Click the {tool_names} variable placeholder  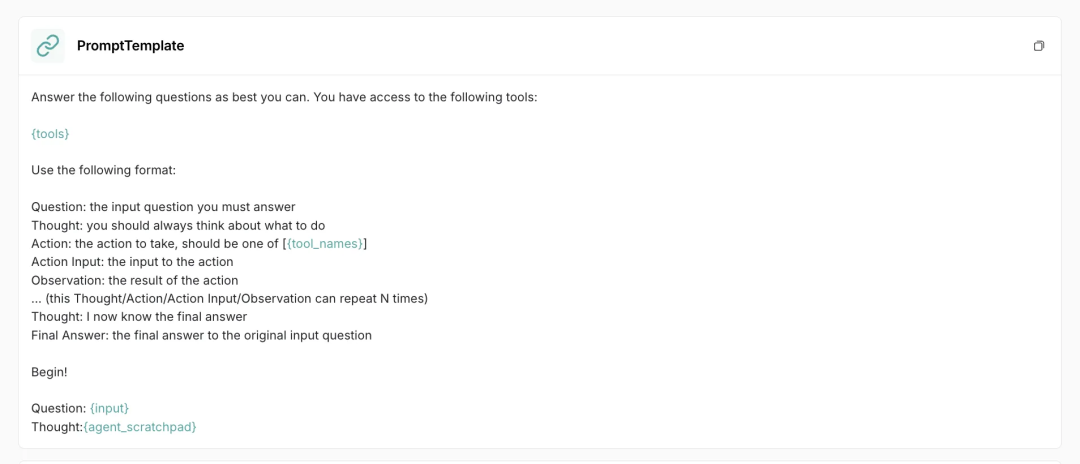324,244
